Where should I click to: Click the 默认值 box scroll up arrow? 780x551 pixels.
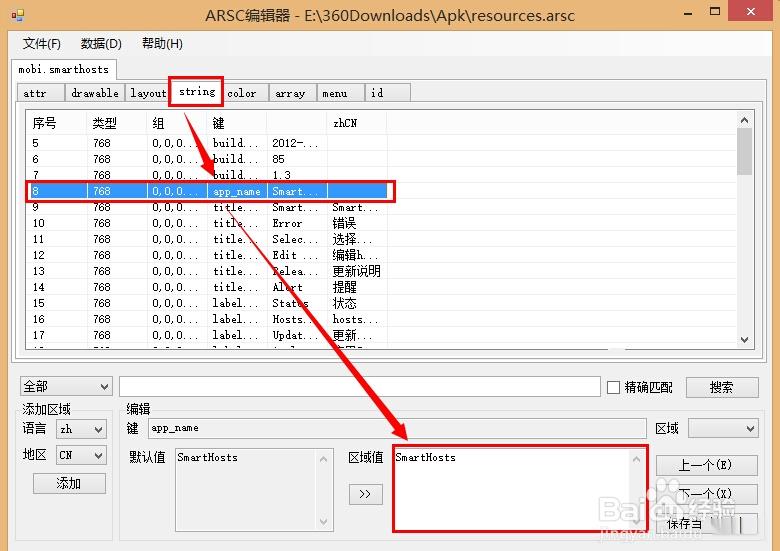pyautogui.click(x=324, y=459)
